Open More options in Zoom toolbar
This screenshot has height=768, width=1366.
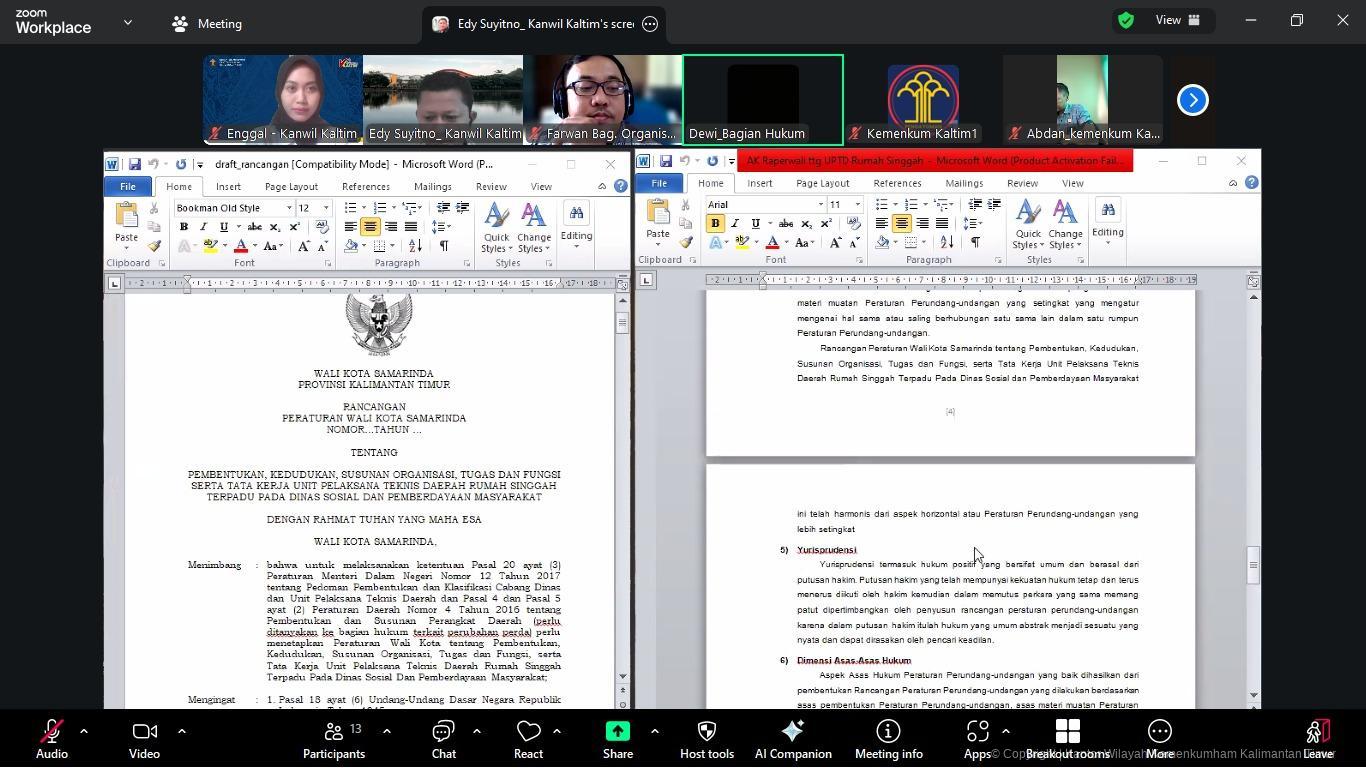1159,739
